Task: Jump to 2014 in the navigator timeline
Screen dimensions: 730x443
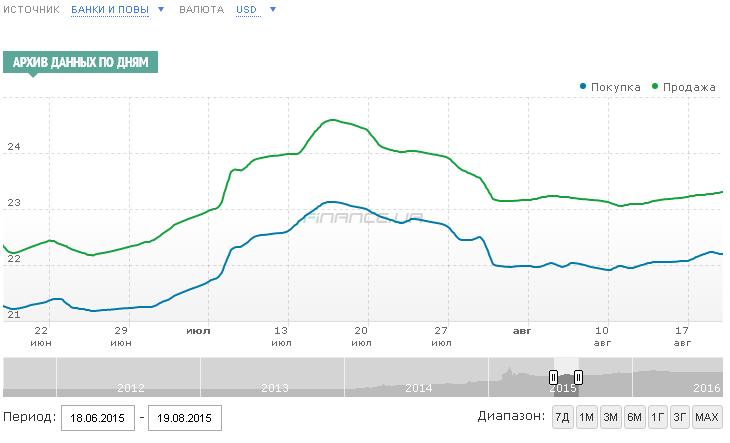Action: coord(418,387)
